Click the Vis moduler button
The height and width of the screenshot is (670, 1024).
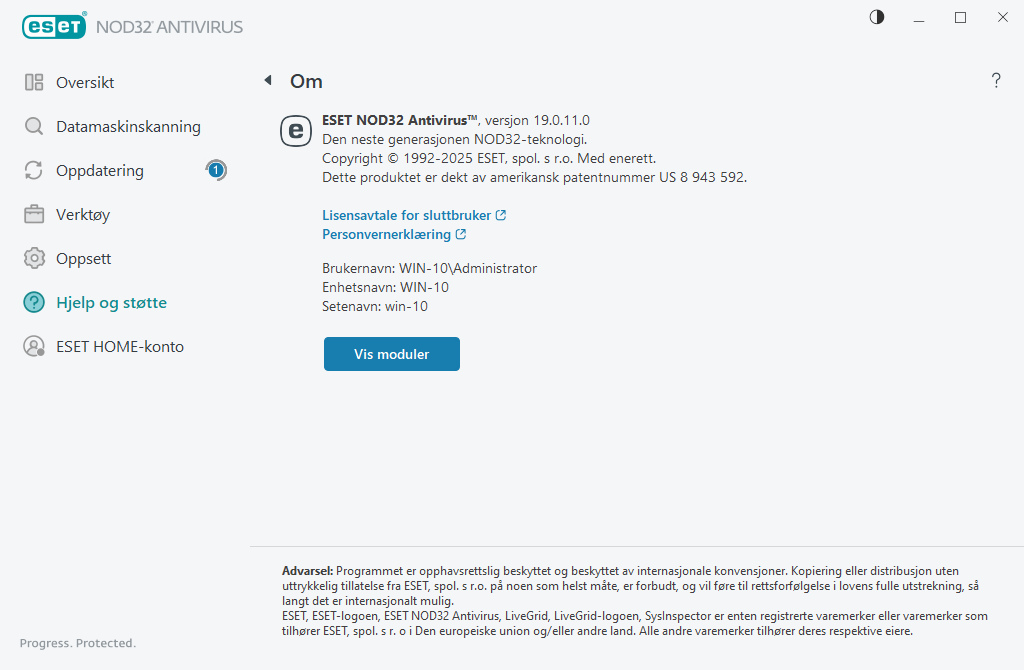tap(391, 353)
